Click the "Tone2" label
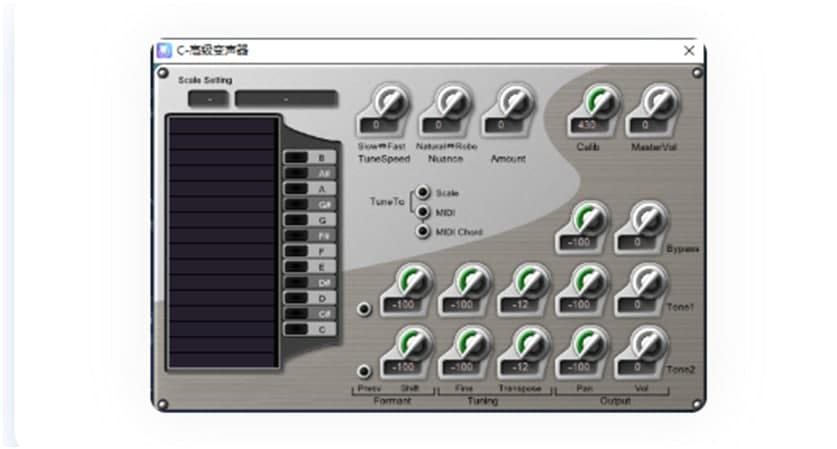The width and height of the screenshot is (837, 449). tap(681, 369)
